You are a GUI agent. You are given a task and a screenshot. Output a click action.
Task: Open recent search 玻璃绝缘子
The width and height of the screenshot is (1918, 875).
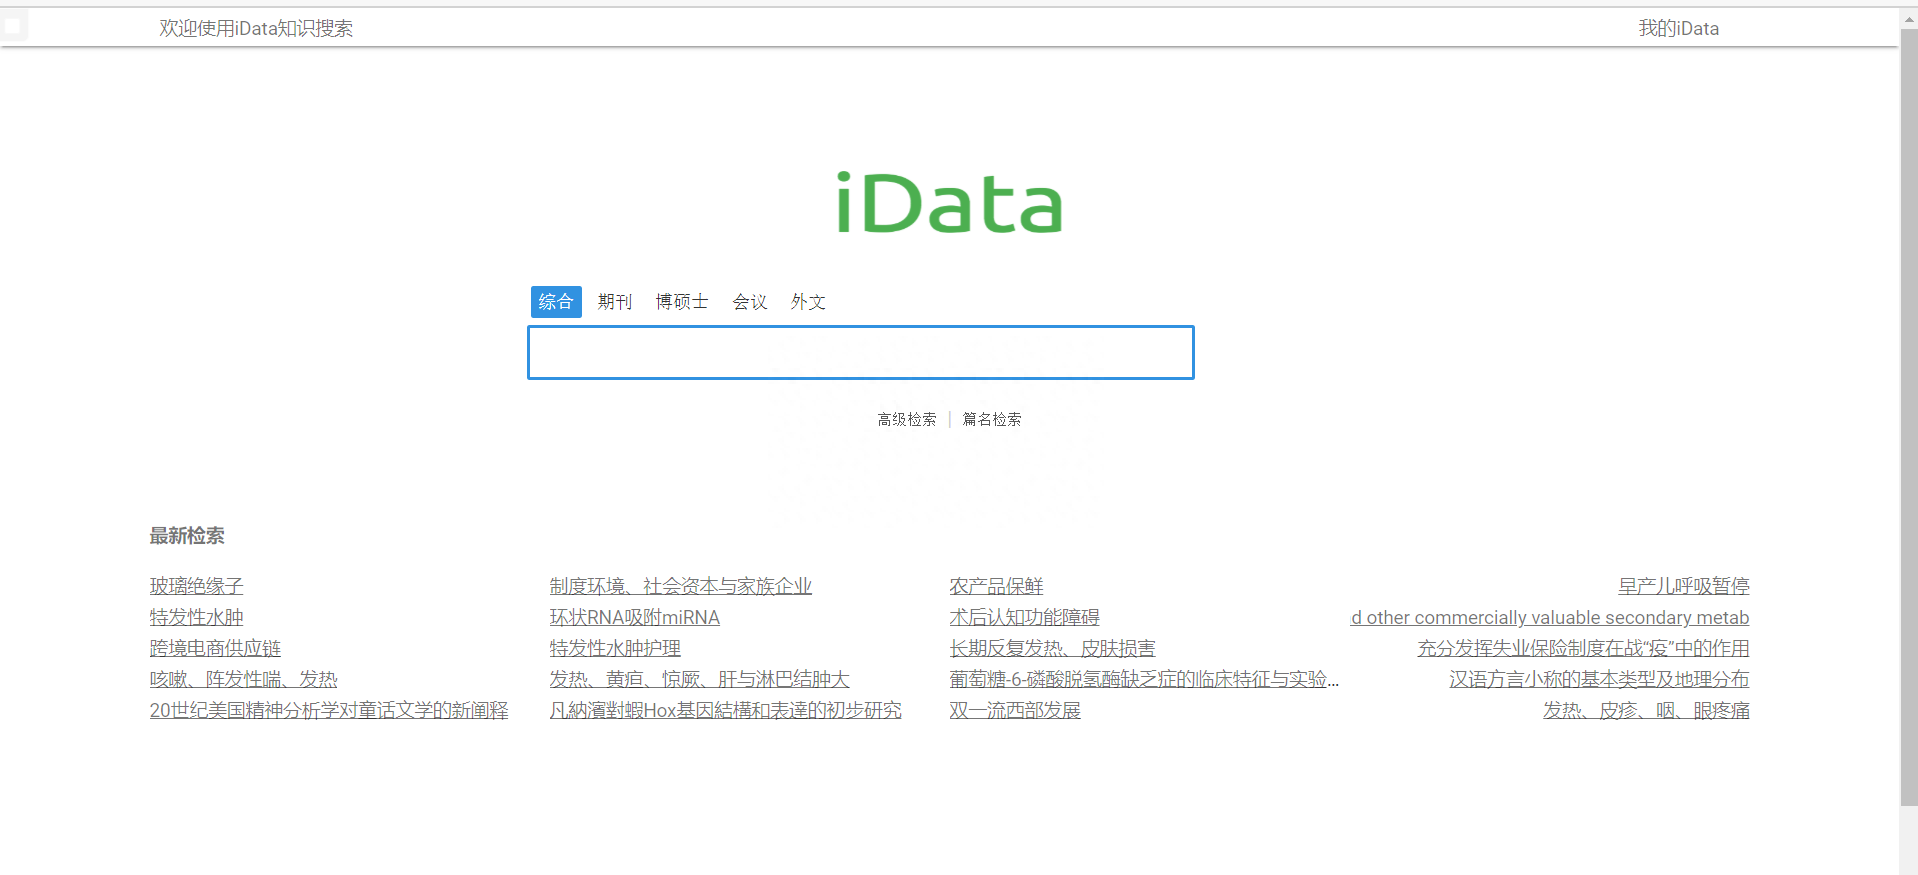coord(197,586)
